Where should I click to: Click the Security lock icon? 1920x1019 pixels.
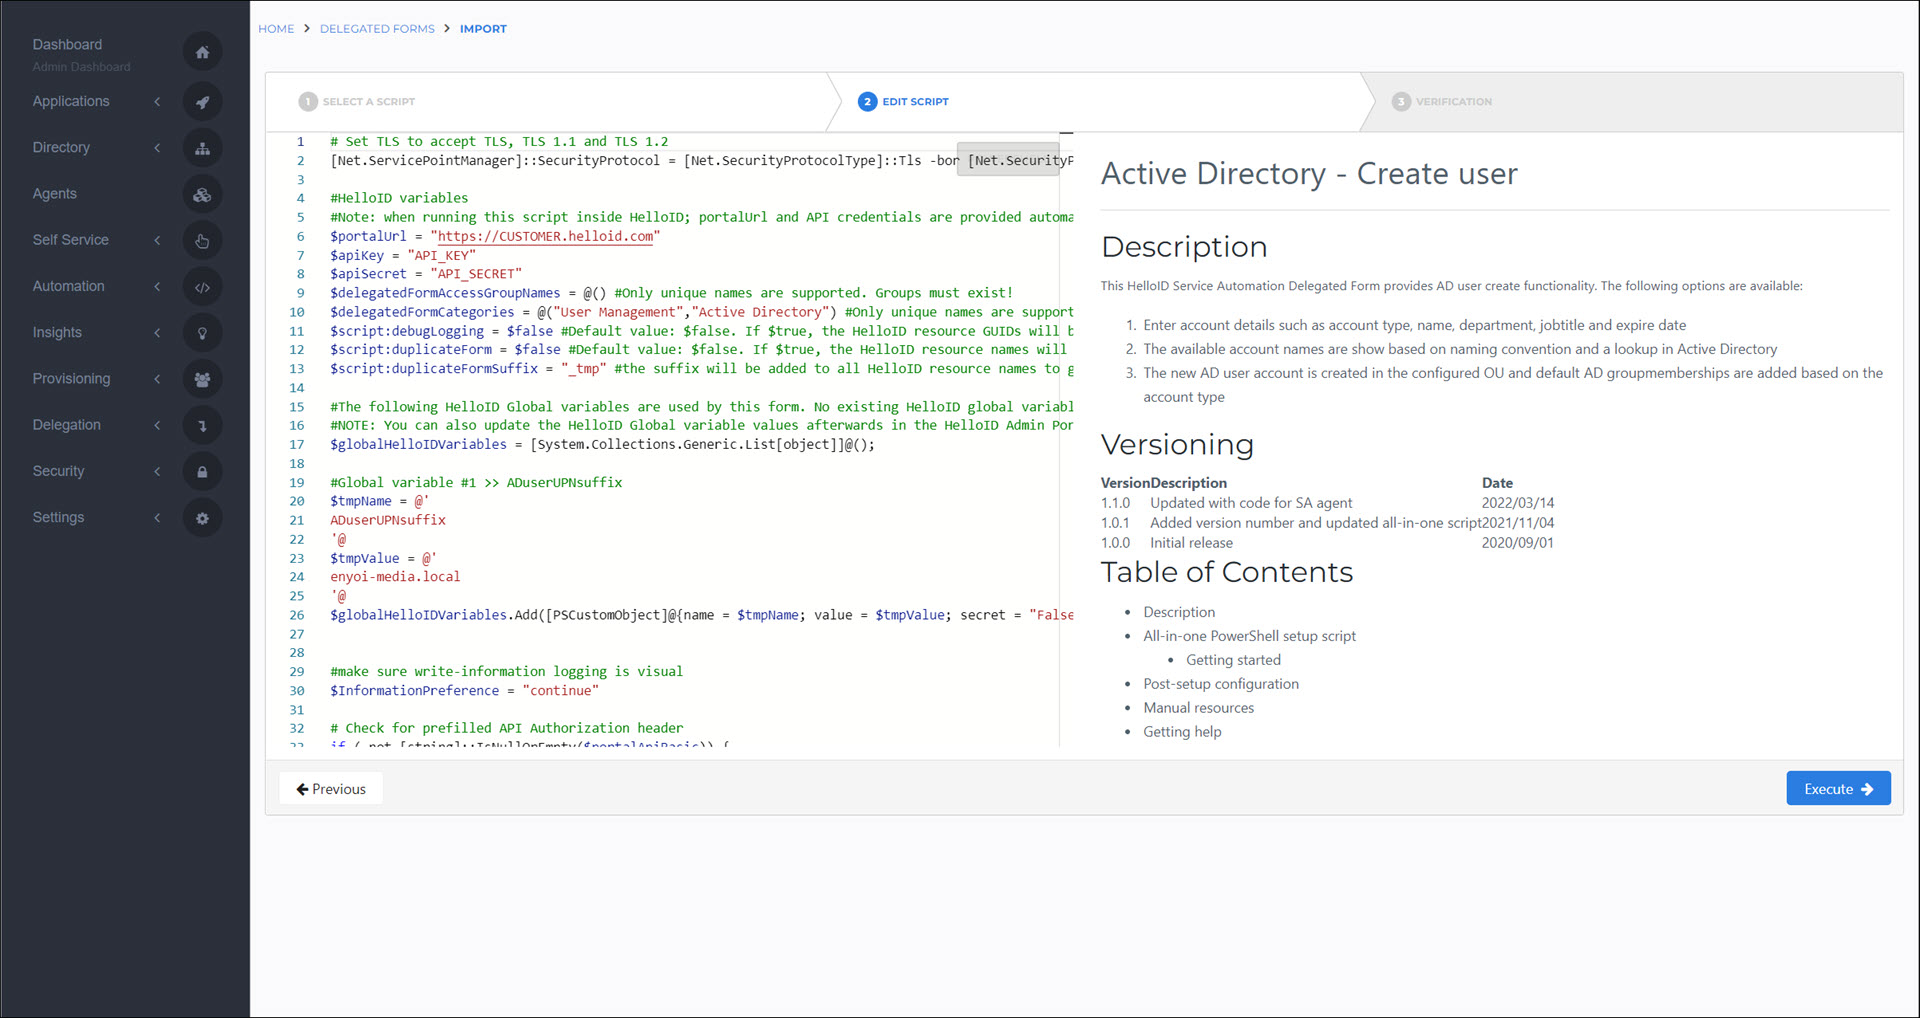pyautogui.click(x=202, y=472)
